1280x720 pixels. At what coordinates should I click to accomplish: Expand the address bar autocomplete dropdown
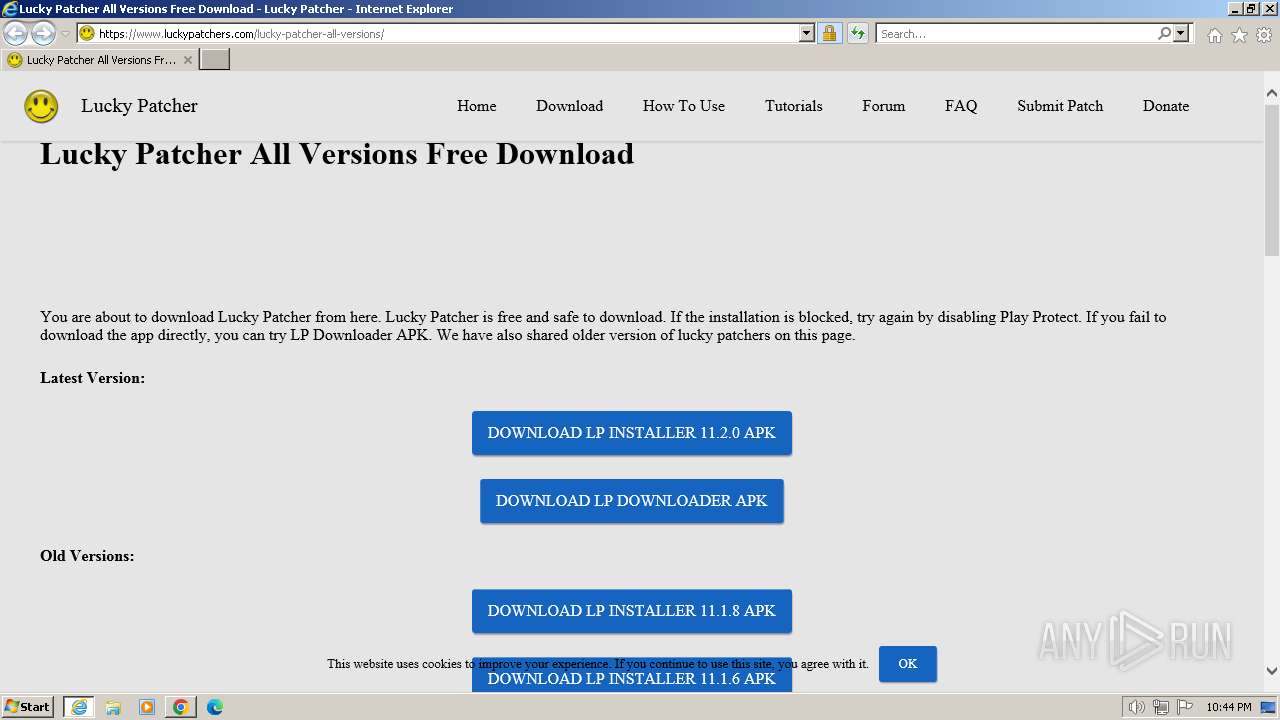[x=807, y=33]
